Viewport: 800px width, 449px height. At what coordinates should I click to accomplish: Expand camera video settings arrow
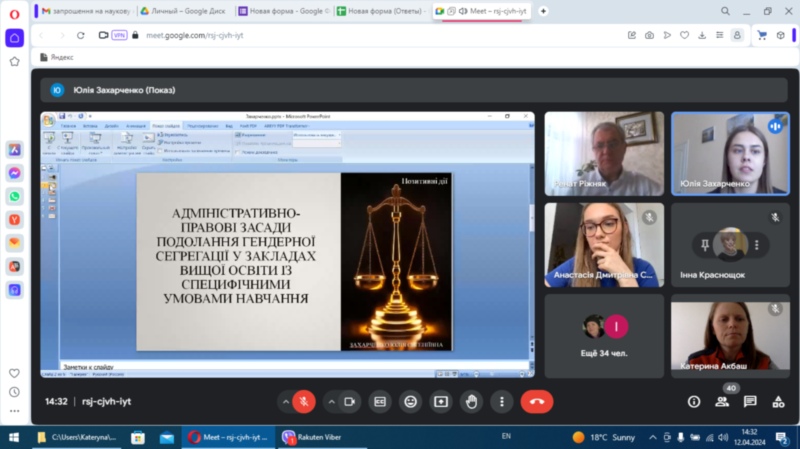pos(331,401)
